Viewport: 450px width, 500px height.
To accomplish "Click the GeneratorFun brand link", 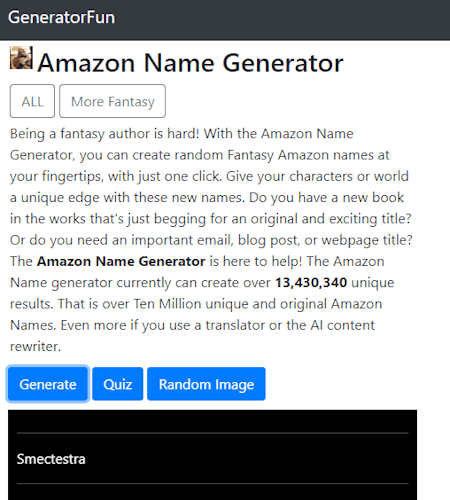I will pos(61,17).
